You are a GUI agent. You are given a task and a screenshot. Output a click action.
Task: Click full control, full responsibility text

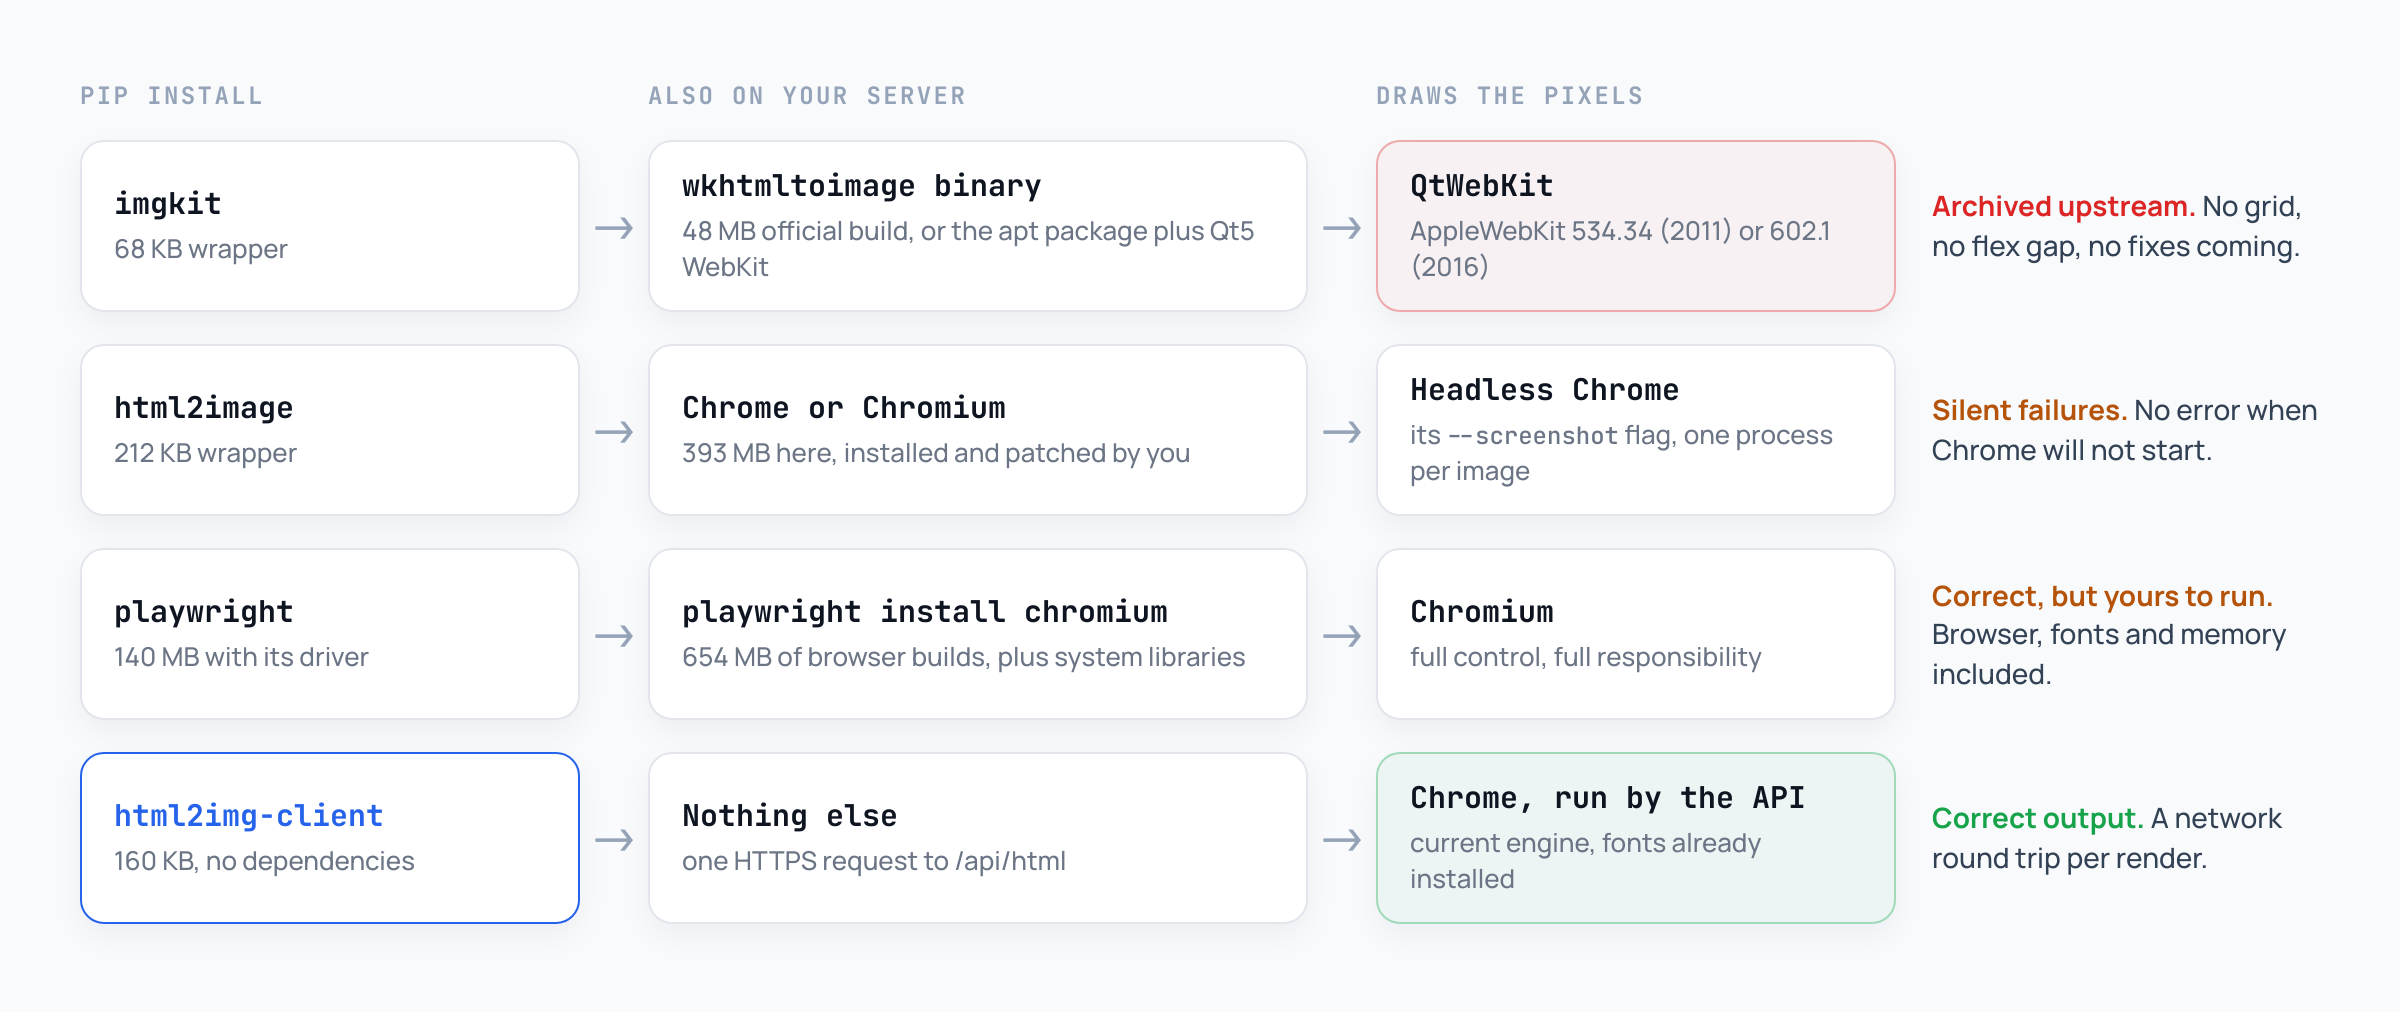pos(1586,657)
